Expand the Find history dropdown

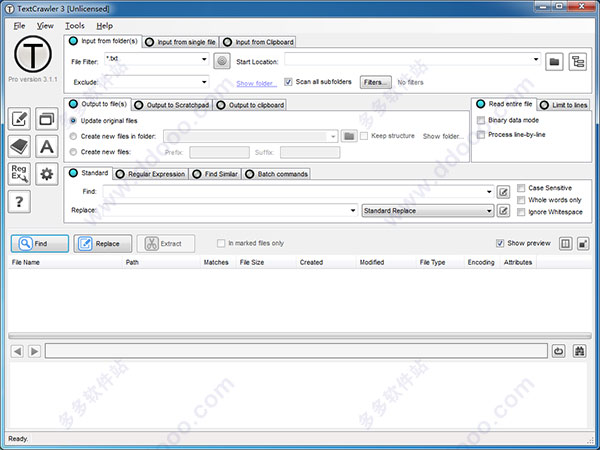pyautogui.click(x=489, y=192)
